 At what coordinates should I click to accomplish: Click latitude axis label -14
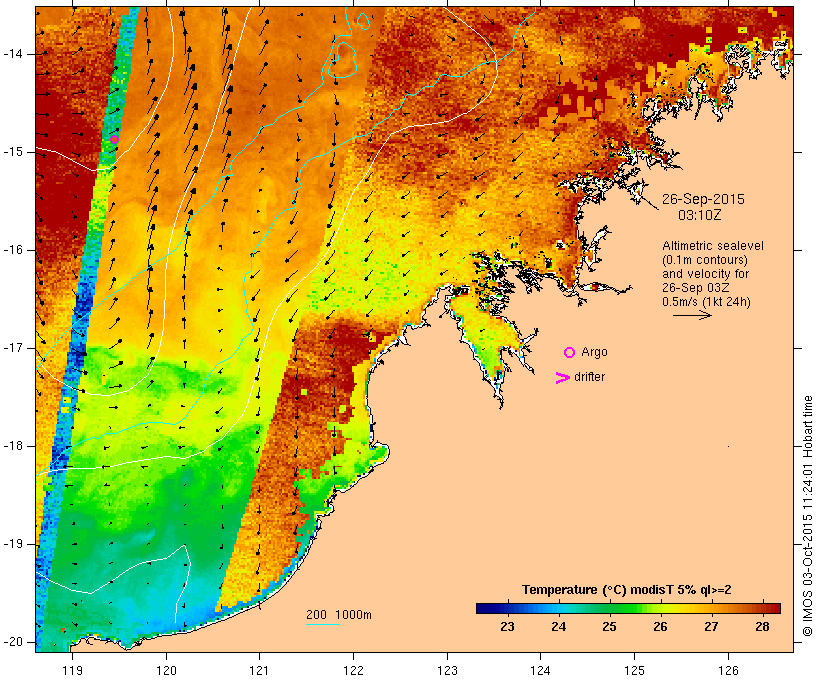(12, 54)
